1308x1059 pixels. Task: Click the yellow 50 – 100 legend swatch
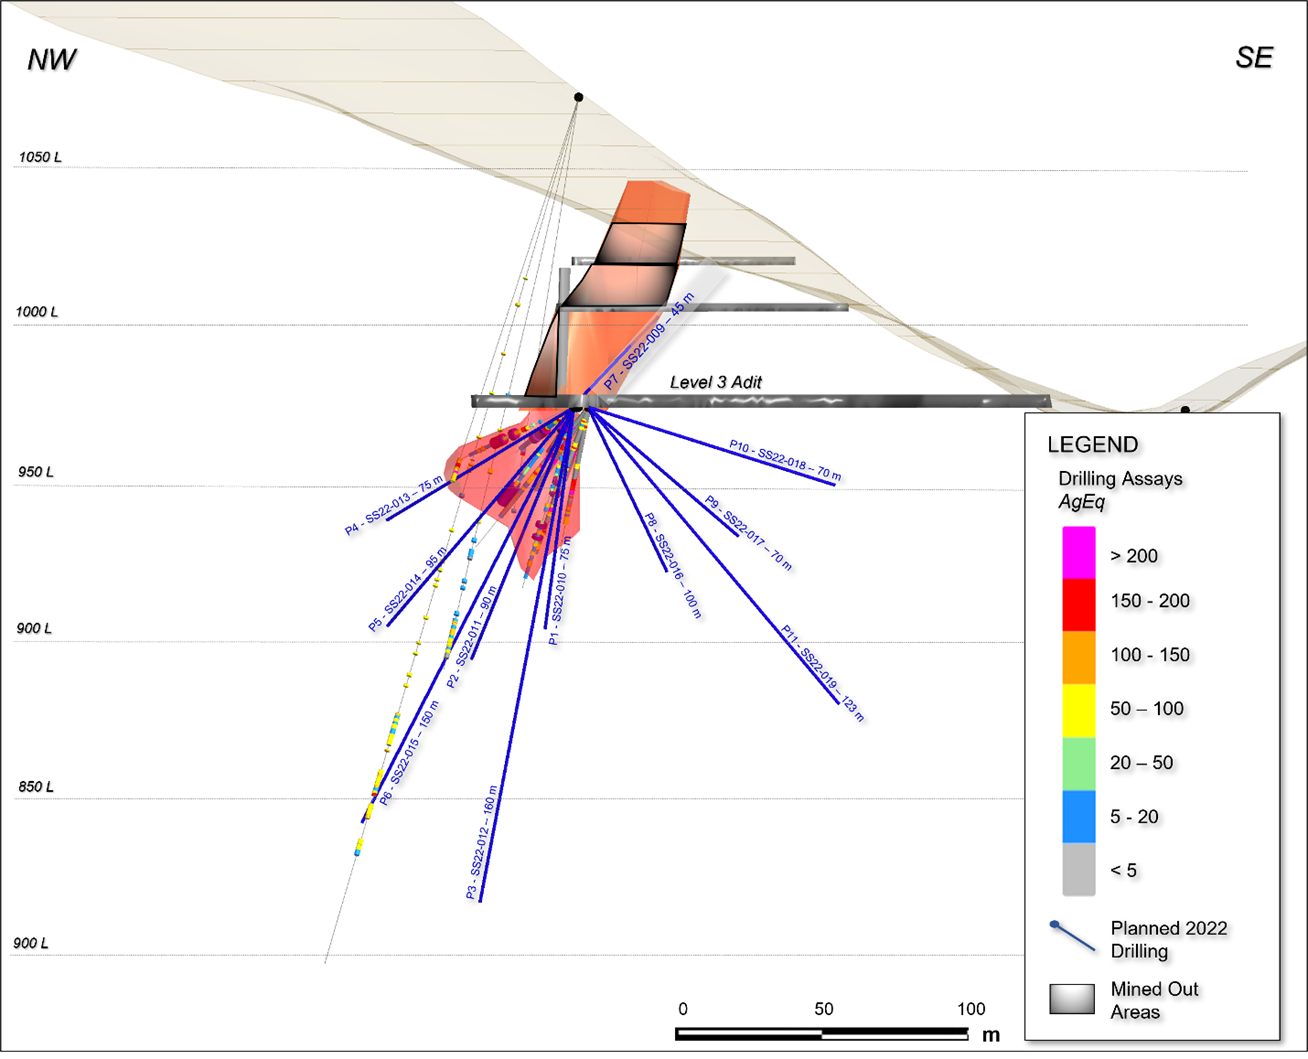point(1079,710)
